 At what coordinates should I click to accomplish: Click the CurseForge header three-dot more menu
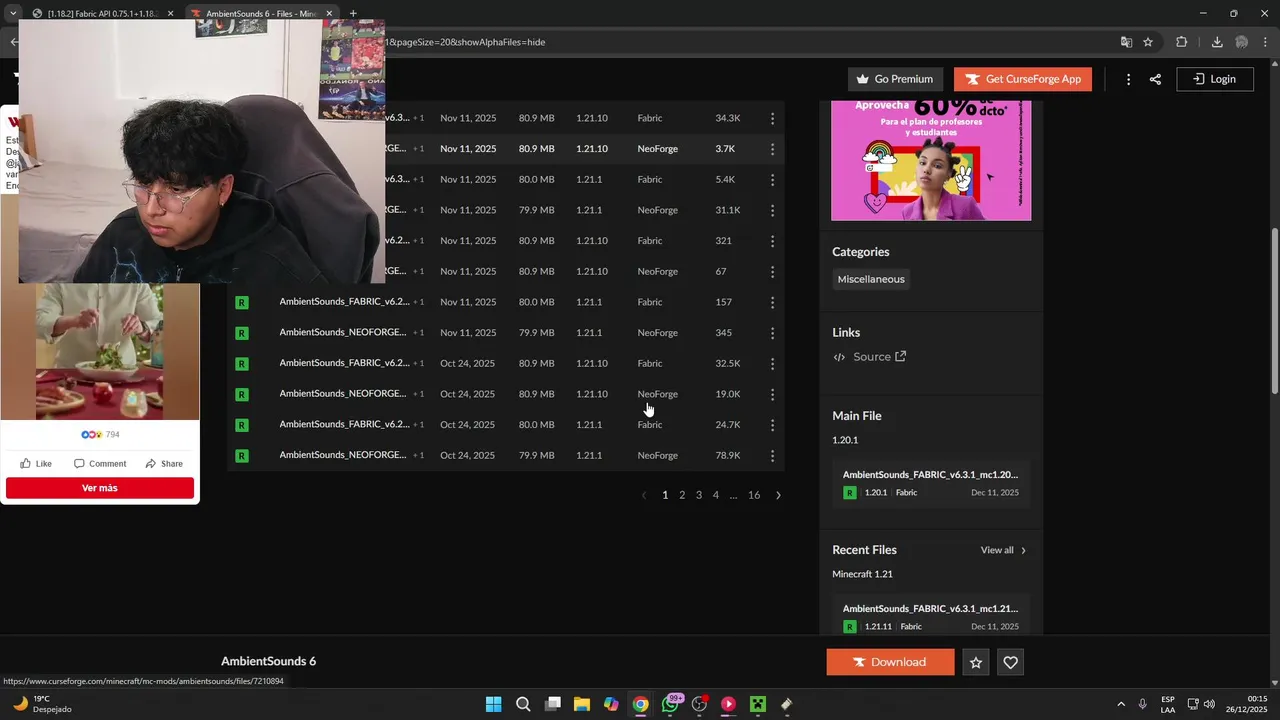pyautogui.click(x=1128, y=79)
